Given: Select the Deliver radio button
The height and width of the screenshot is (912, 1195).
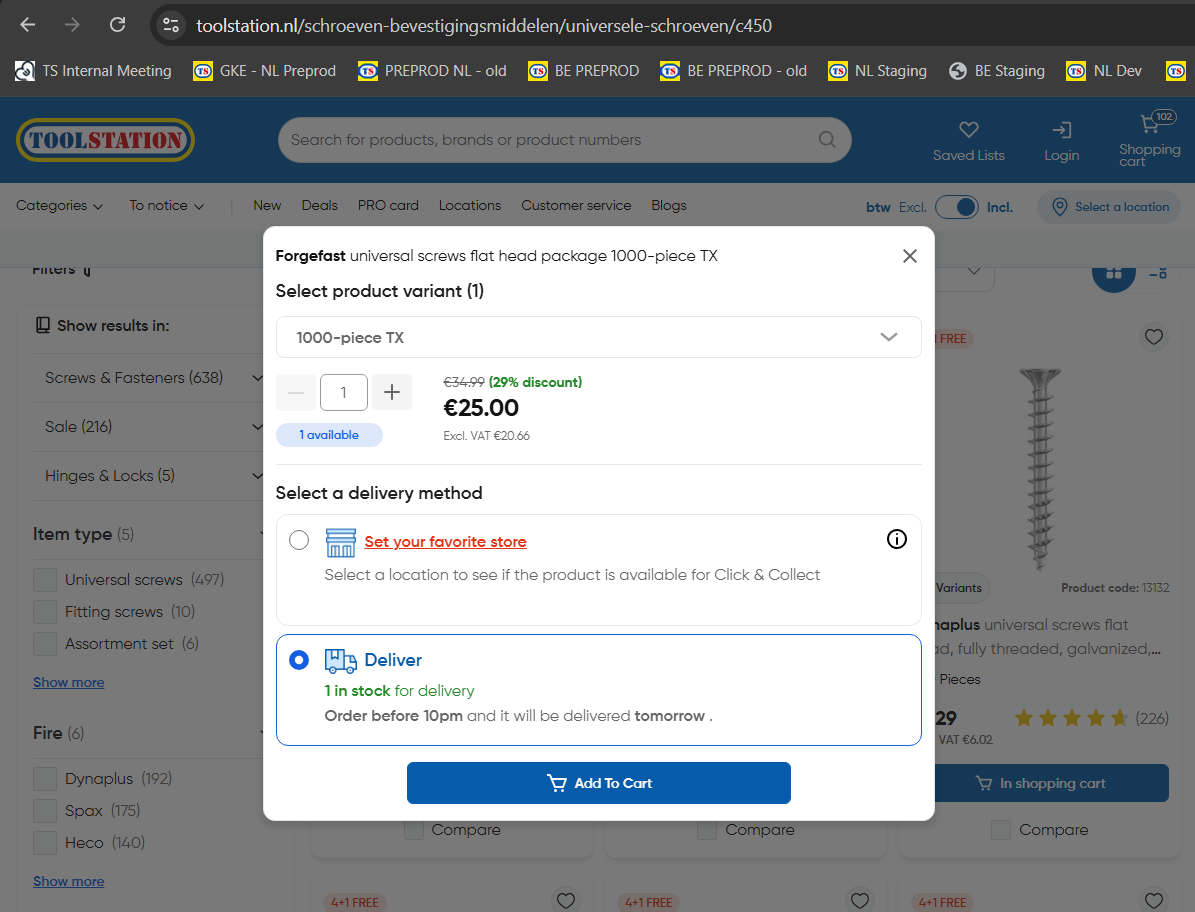Looking at the screenshot, I should 299,660.
